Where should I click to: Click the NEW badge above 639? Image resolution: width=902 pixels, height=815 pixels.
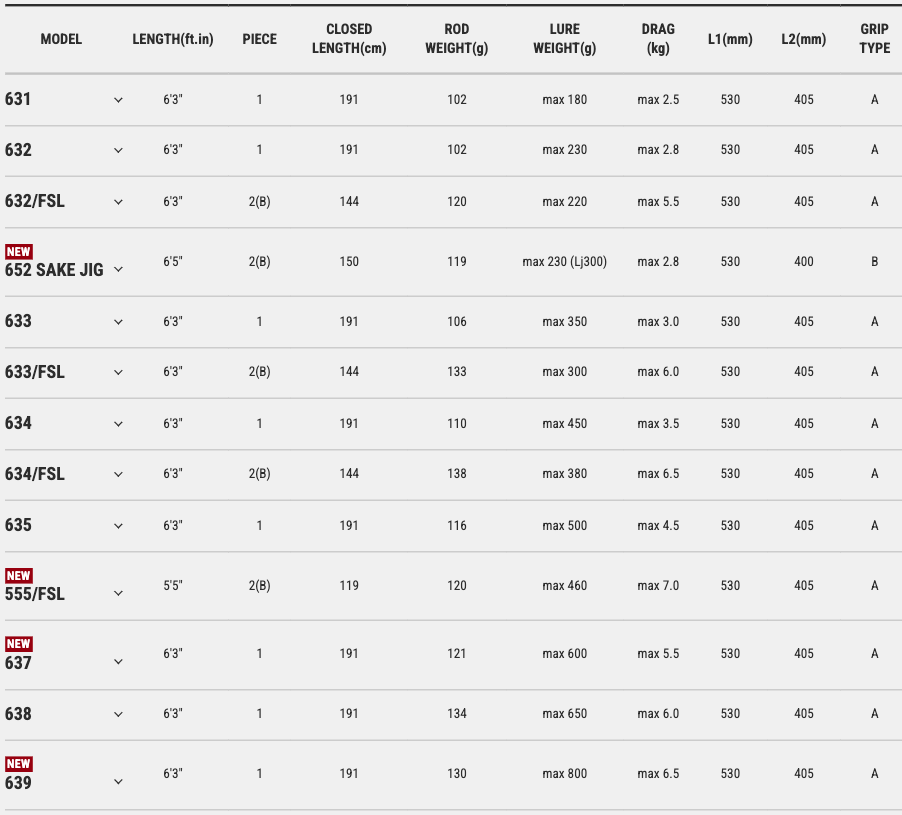coord(19,764)
